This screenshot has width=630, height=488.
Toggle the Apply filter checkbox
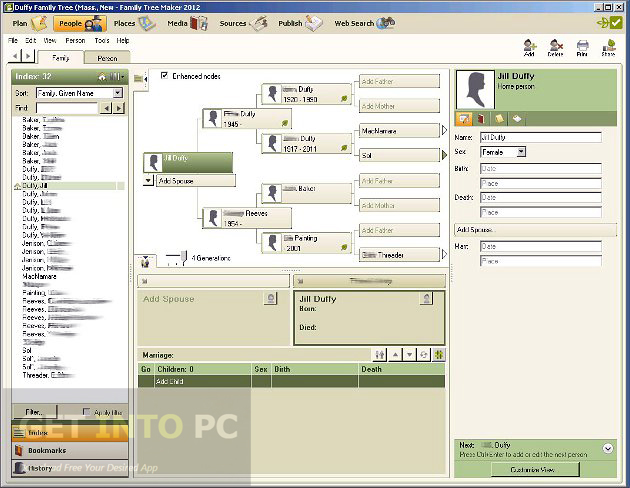(86, 412)
